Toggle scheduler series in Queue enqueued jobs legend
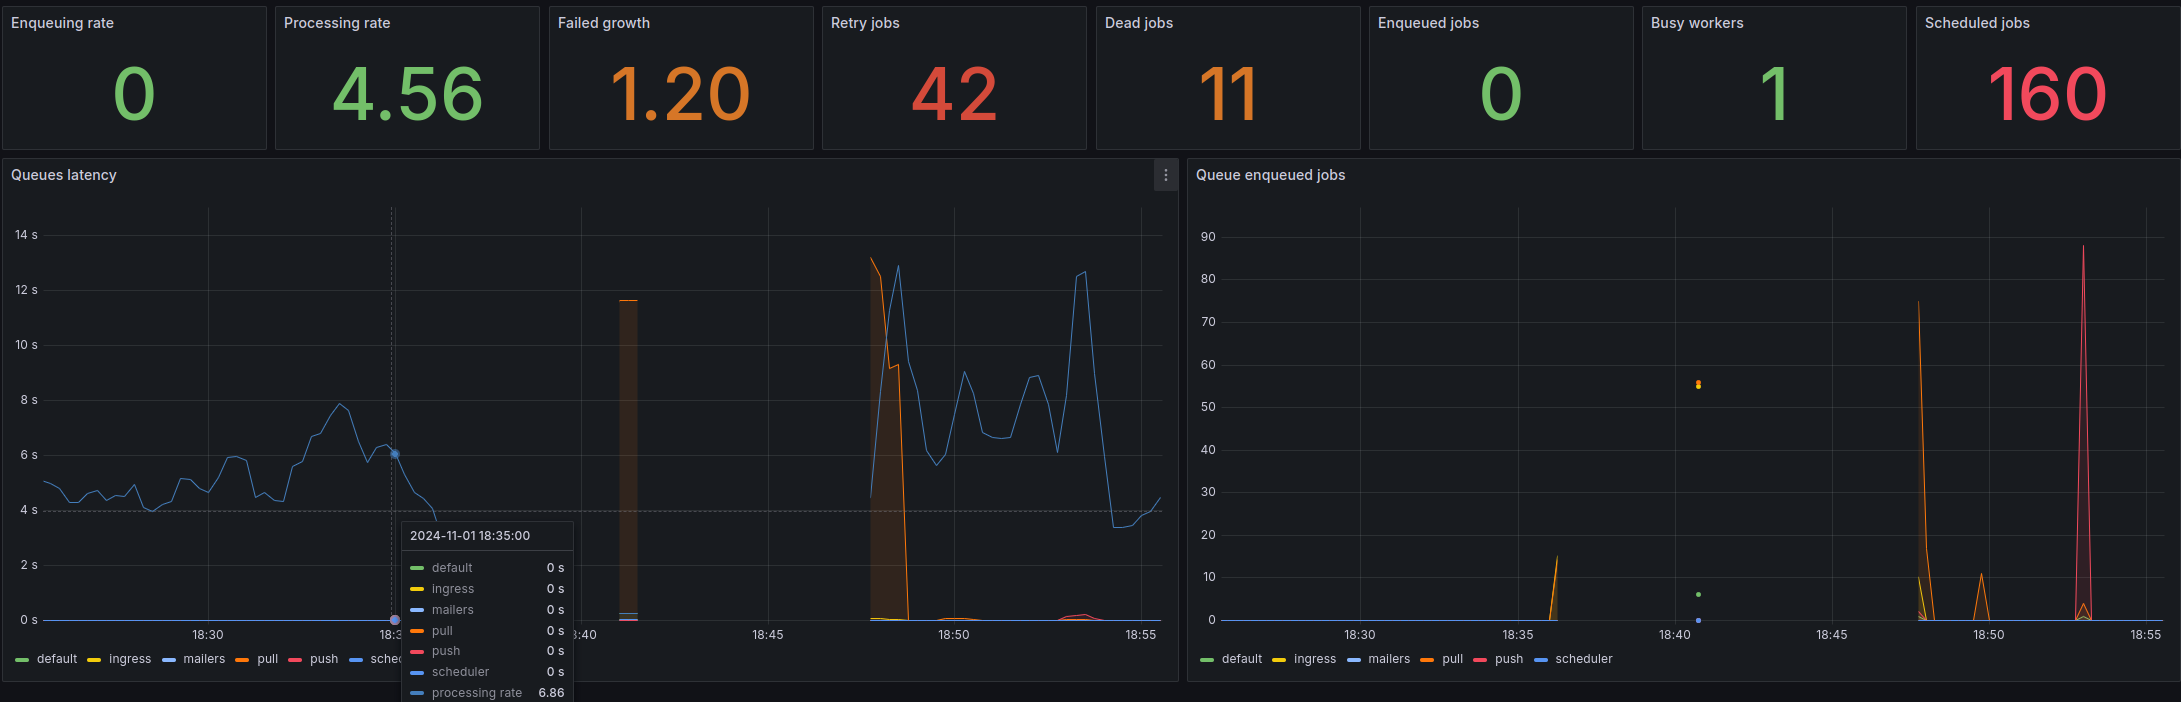The height and width of the screenshot is (702, 2181). [x=1583, y=660]
